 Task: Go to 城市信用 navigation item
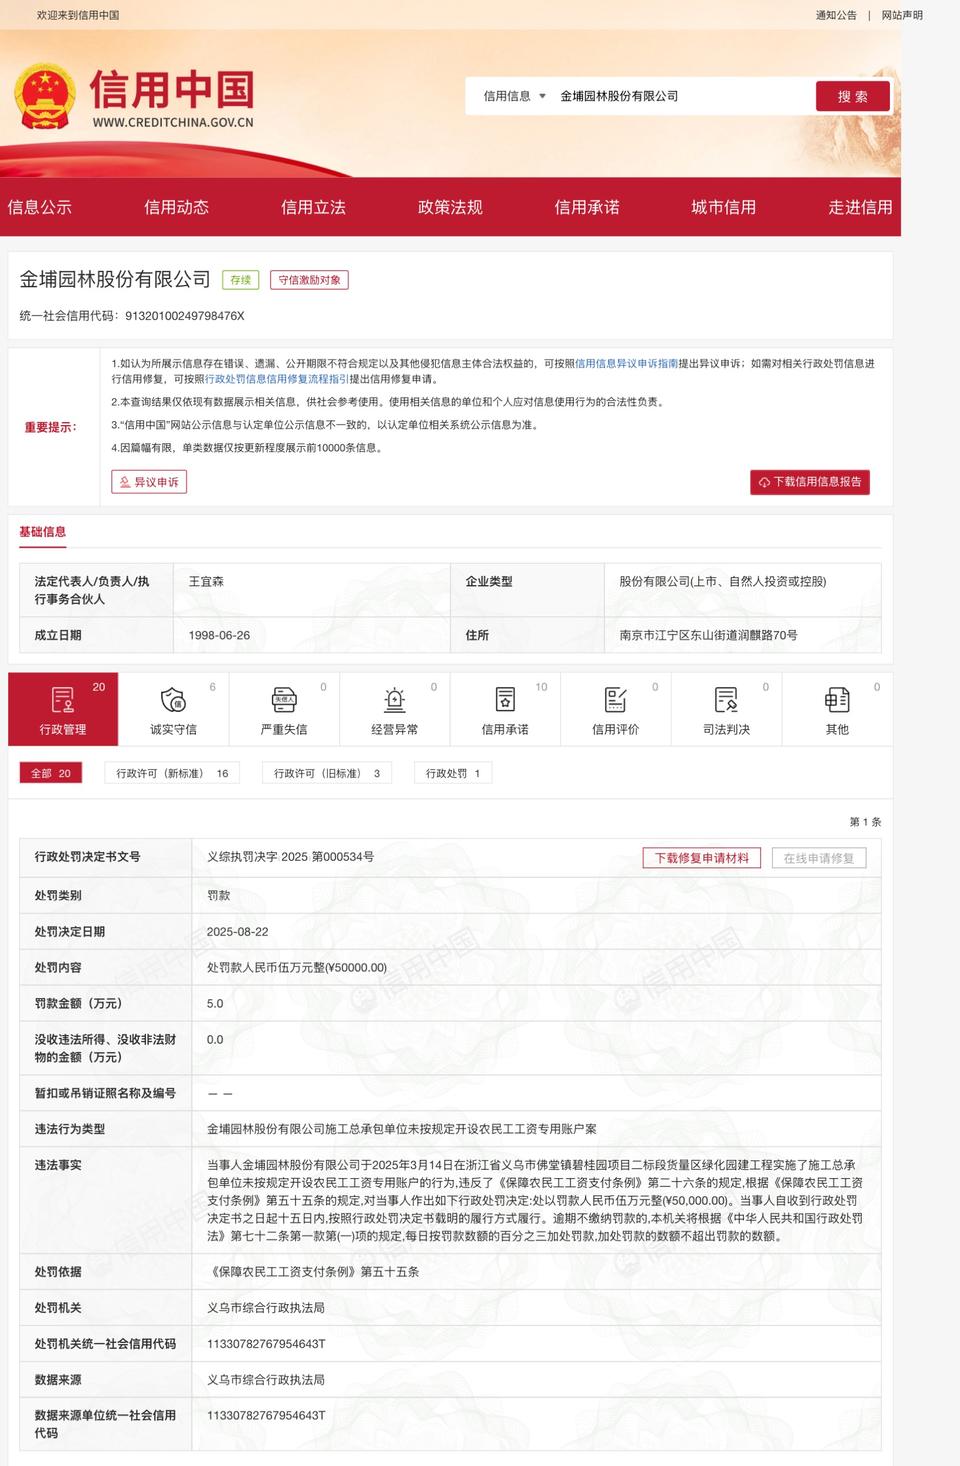pos(724,207)
